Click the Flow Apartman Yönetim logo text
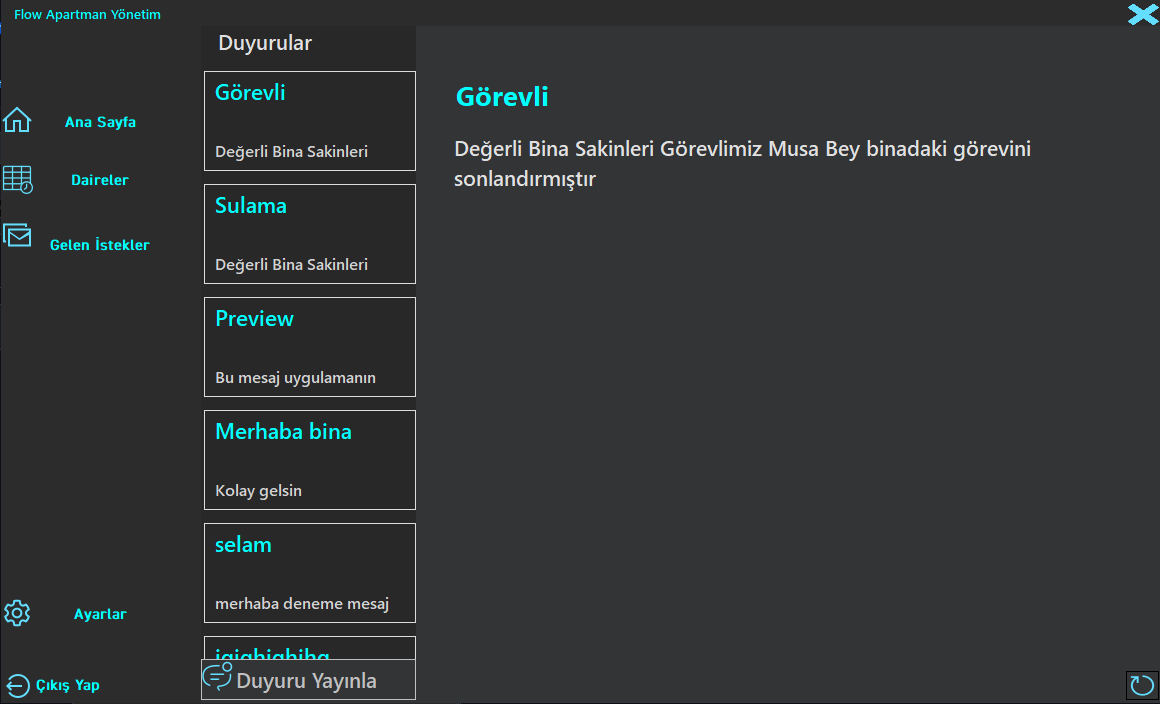Image resolution: width=1160 pixels, height=704 pixels. click(x=87, y=14)
